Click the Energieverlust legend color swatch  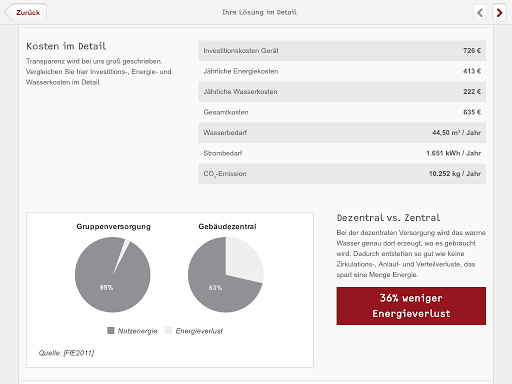(x=168, y=330)
